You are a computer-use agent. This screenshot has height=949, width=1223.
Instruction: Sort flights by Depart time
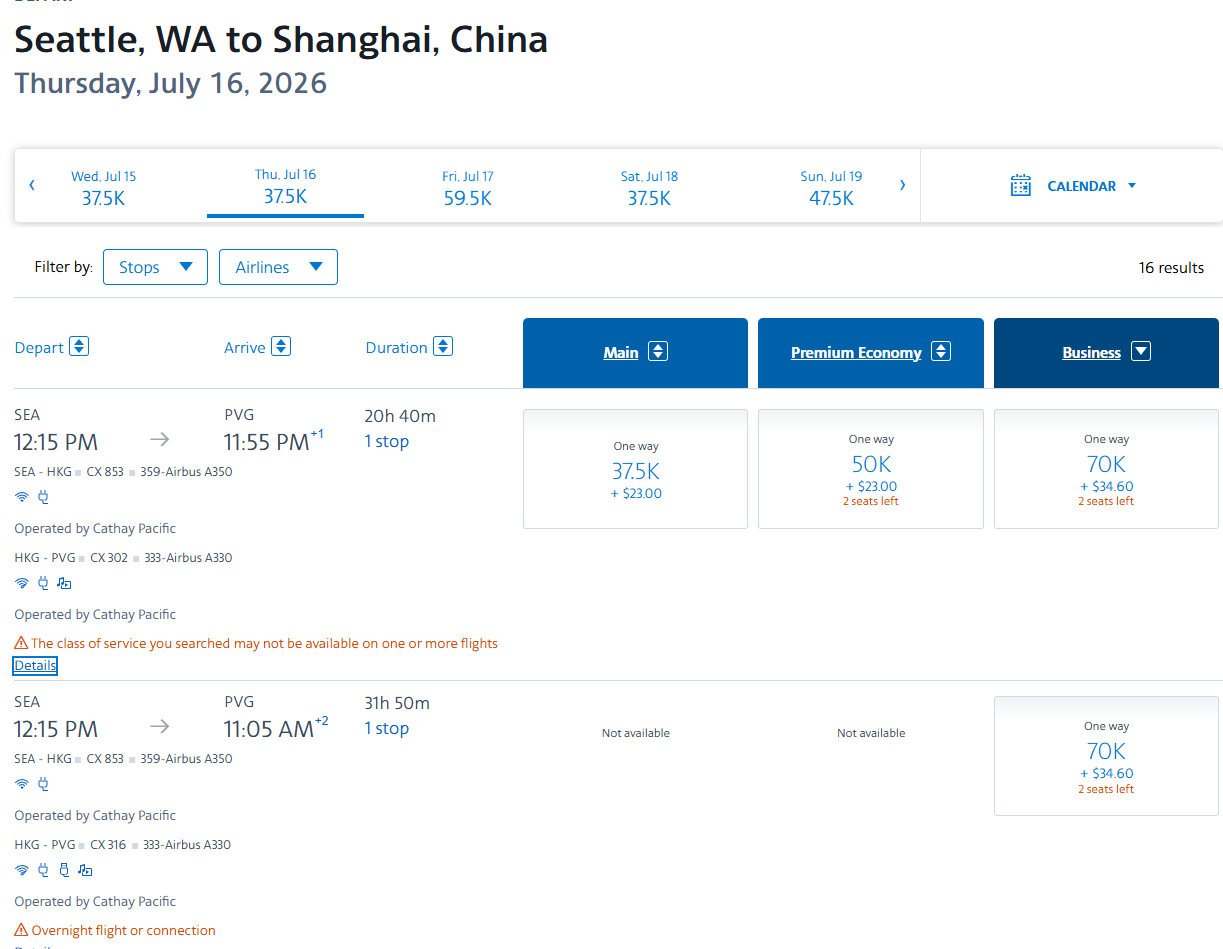pos(79,346)
